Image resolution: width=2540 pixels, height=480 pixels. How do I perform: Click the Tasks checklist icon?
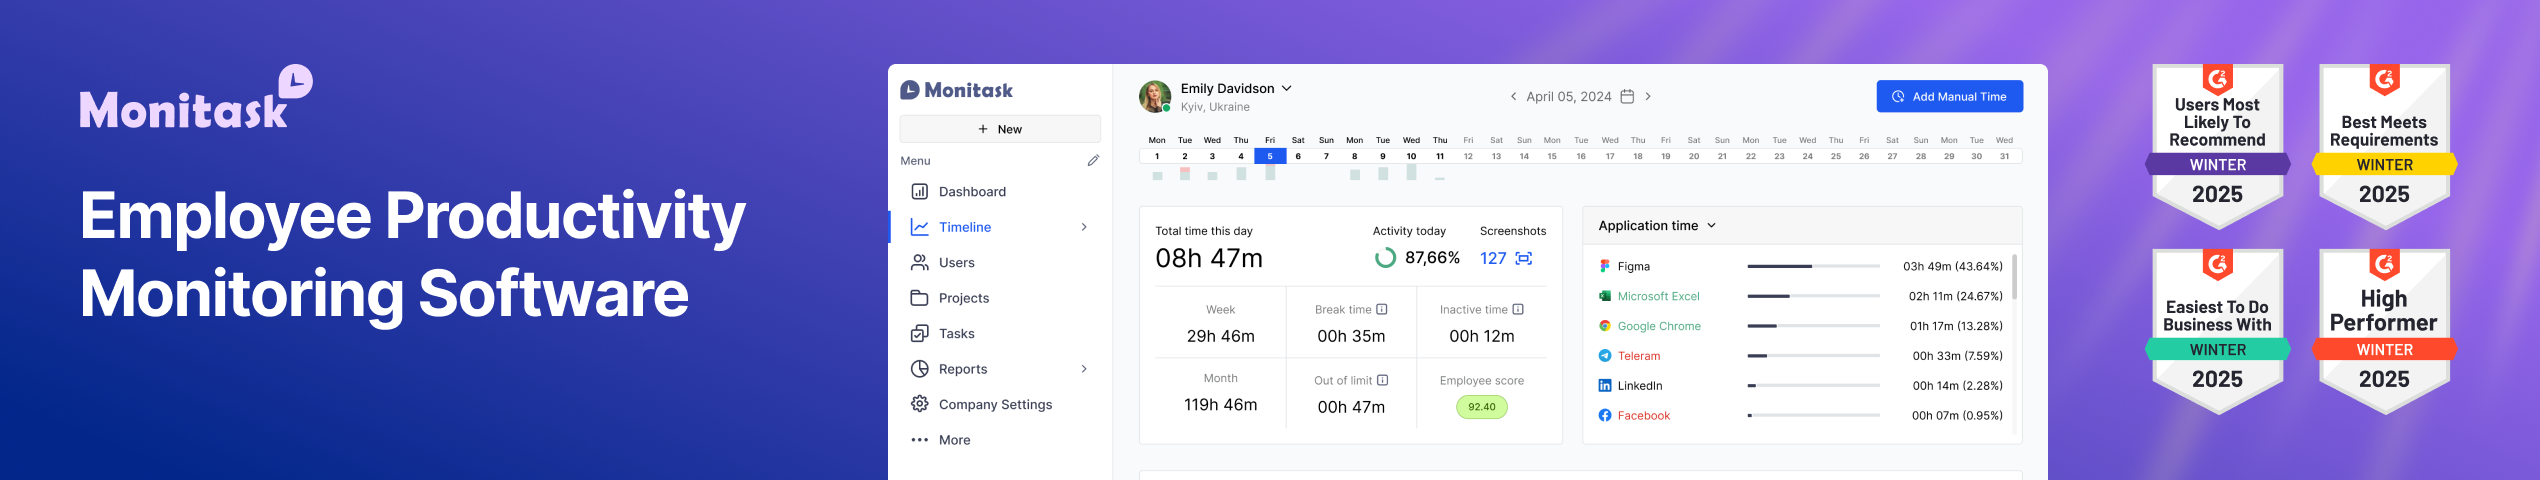(x=919, y=333)
